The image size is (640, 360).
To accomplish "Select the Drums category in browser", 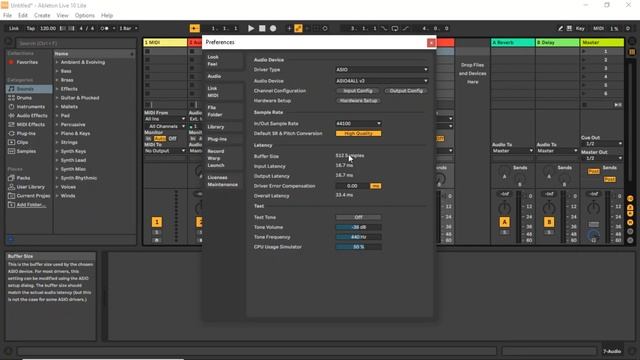I will click(24, 98).
